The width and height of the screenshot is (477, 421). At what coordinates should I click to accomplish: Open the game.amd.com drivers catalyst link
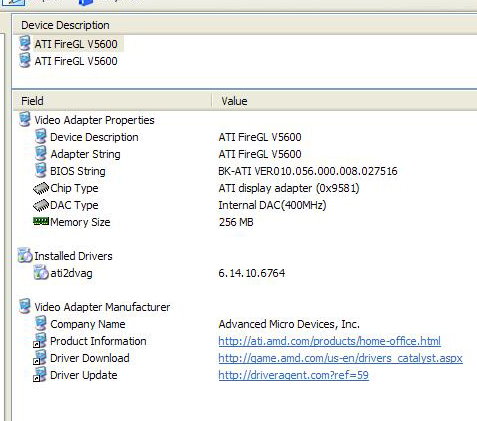pos(340,358)
